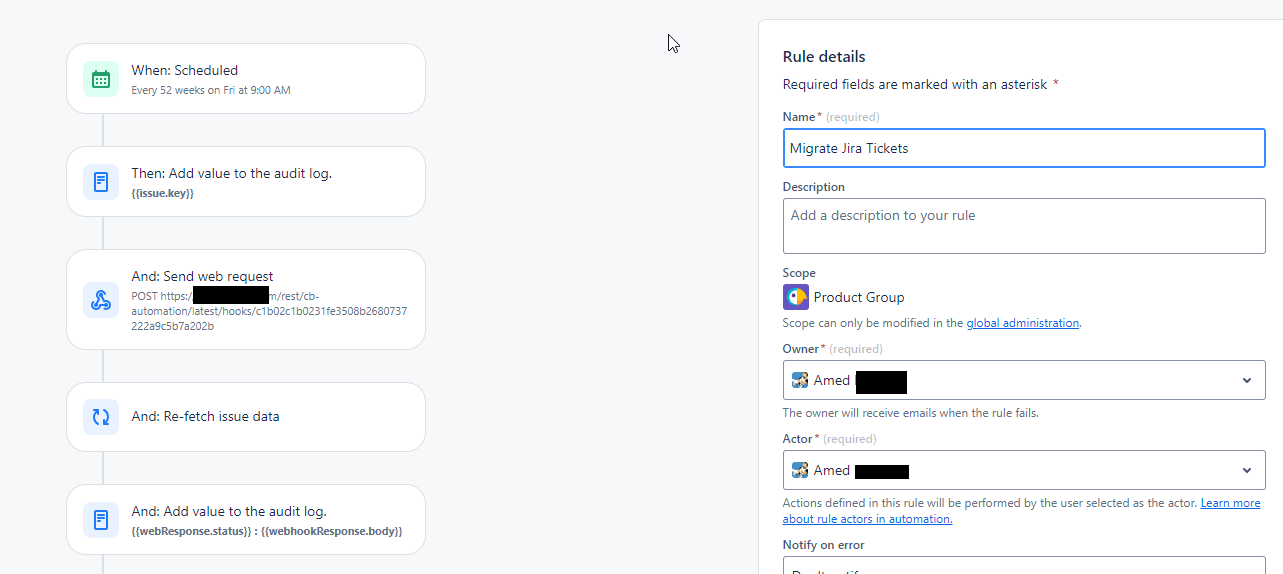Open the global administration link
The width and height of the screenshot is (1283, 574).
(x=1023, y=323)
